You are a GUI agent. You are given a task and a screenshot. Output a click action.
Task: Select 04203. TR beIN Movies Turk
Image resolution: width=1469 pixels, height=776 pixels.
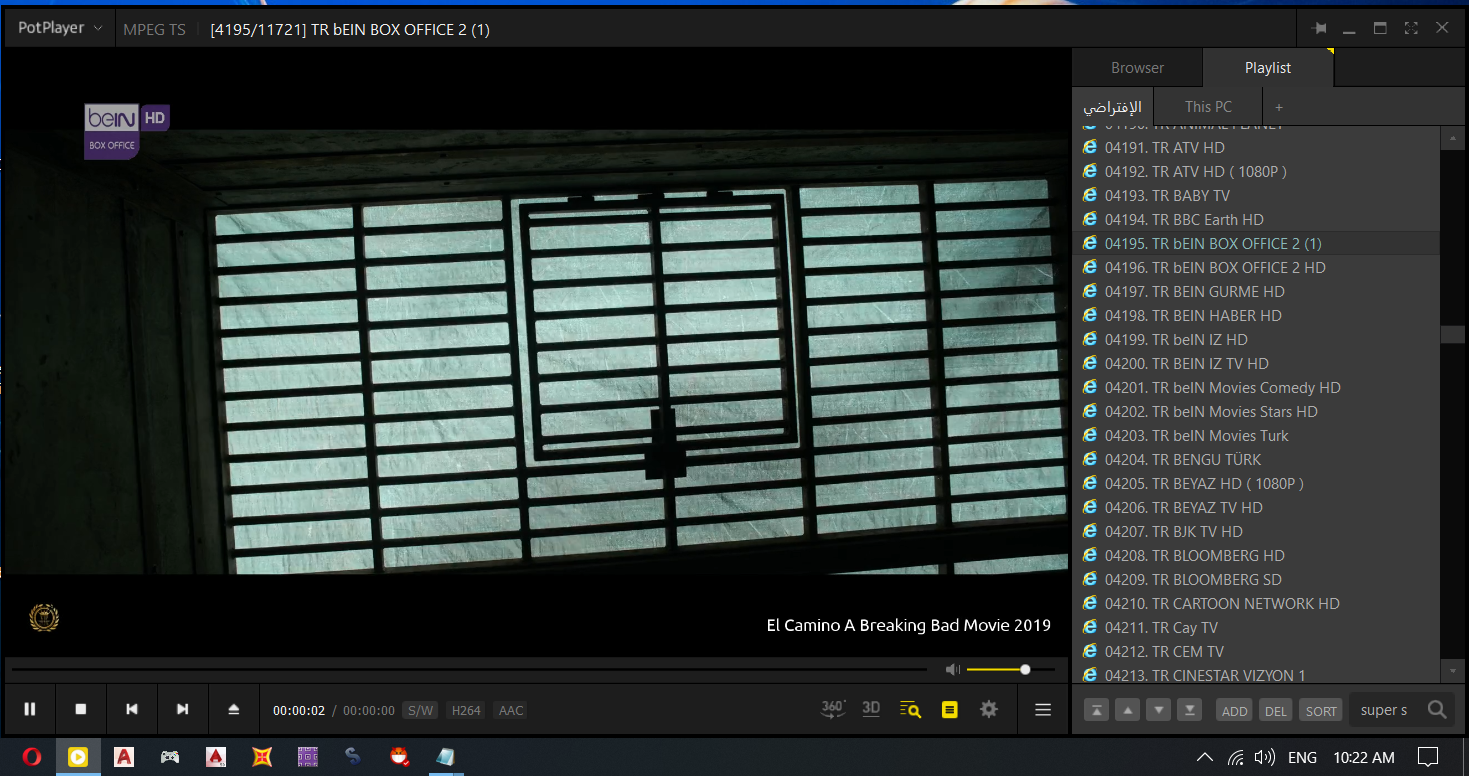(1256, 435)
